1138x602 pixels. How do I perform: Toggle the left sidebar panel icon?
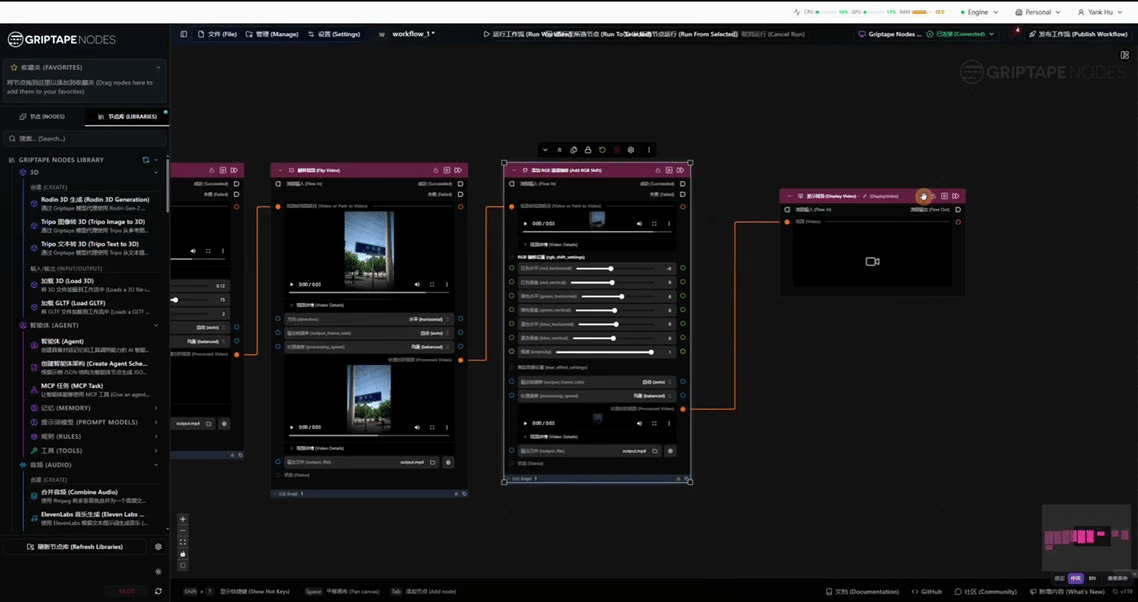coord(184,34)
